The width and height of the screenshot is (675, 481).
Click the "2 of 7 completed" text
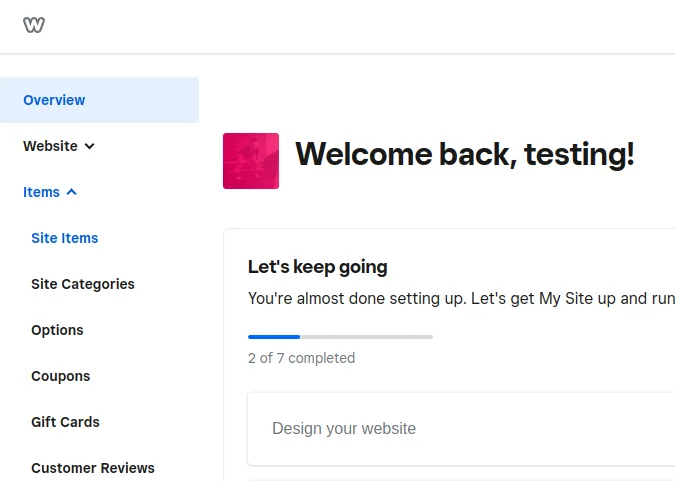coord(301,358)
